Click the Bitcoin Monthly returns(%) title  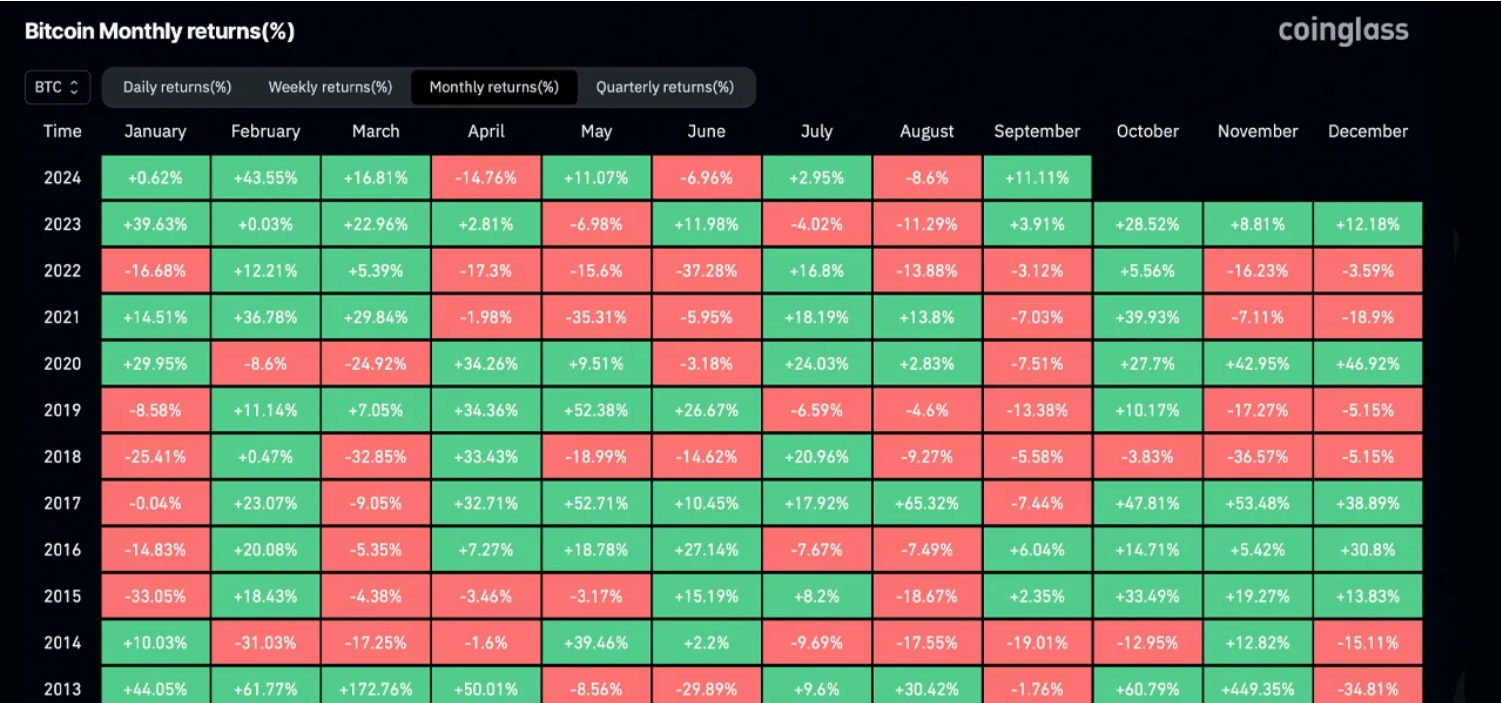coord(159,31)
